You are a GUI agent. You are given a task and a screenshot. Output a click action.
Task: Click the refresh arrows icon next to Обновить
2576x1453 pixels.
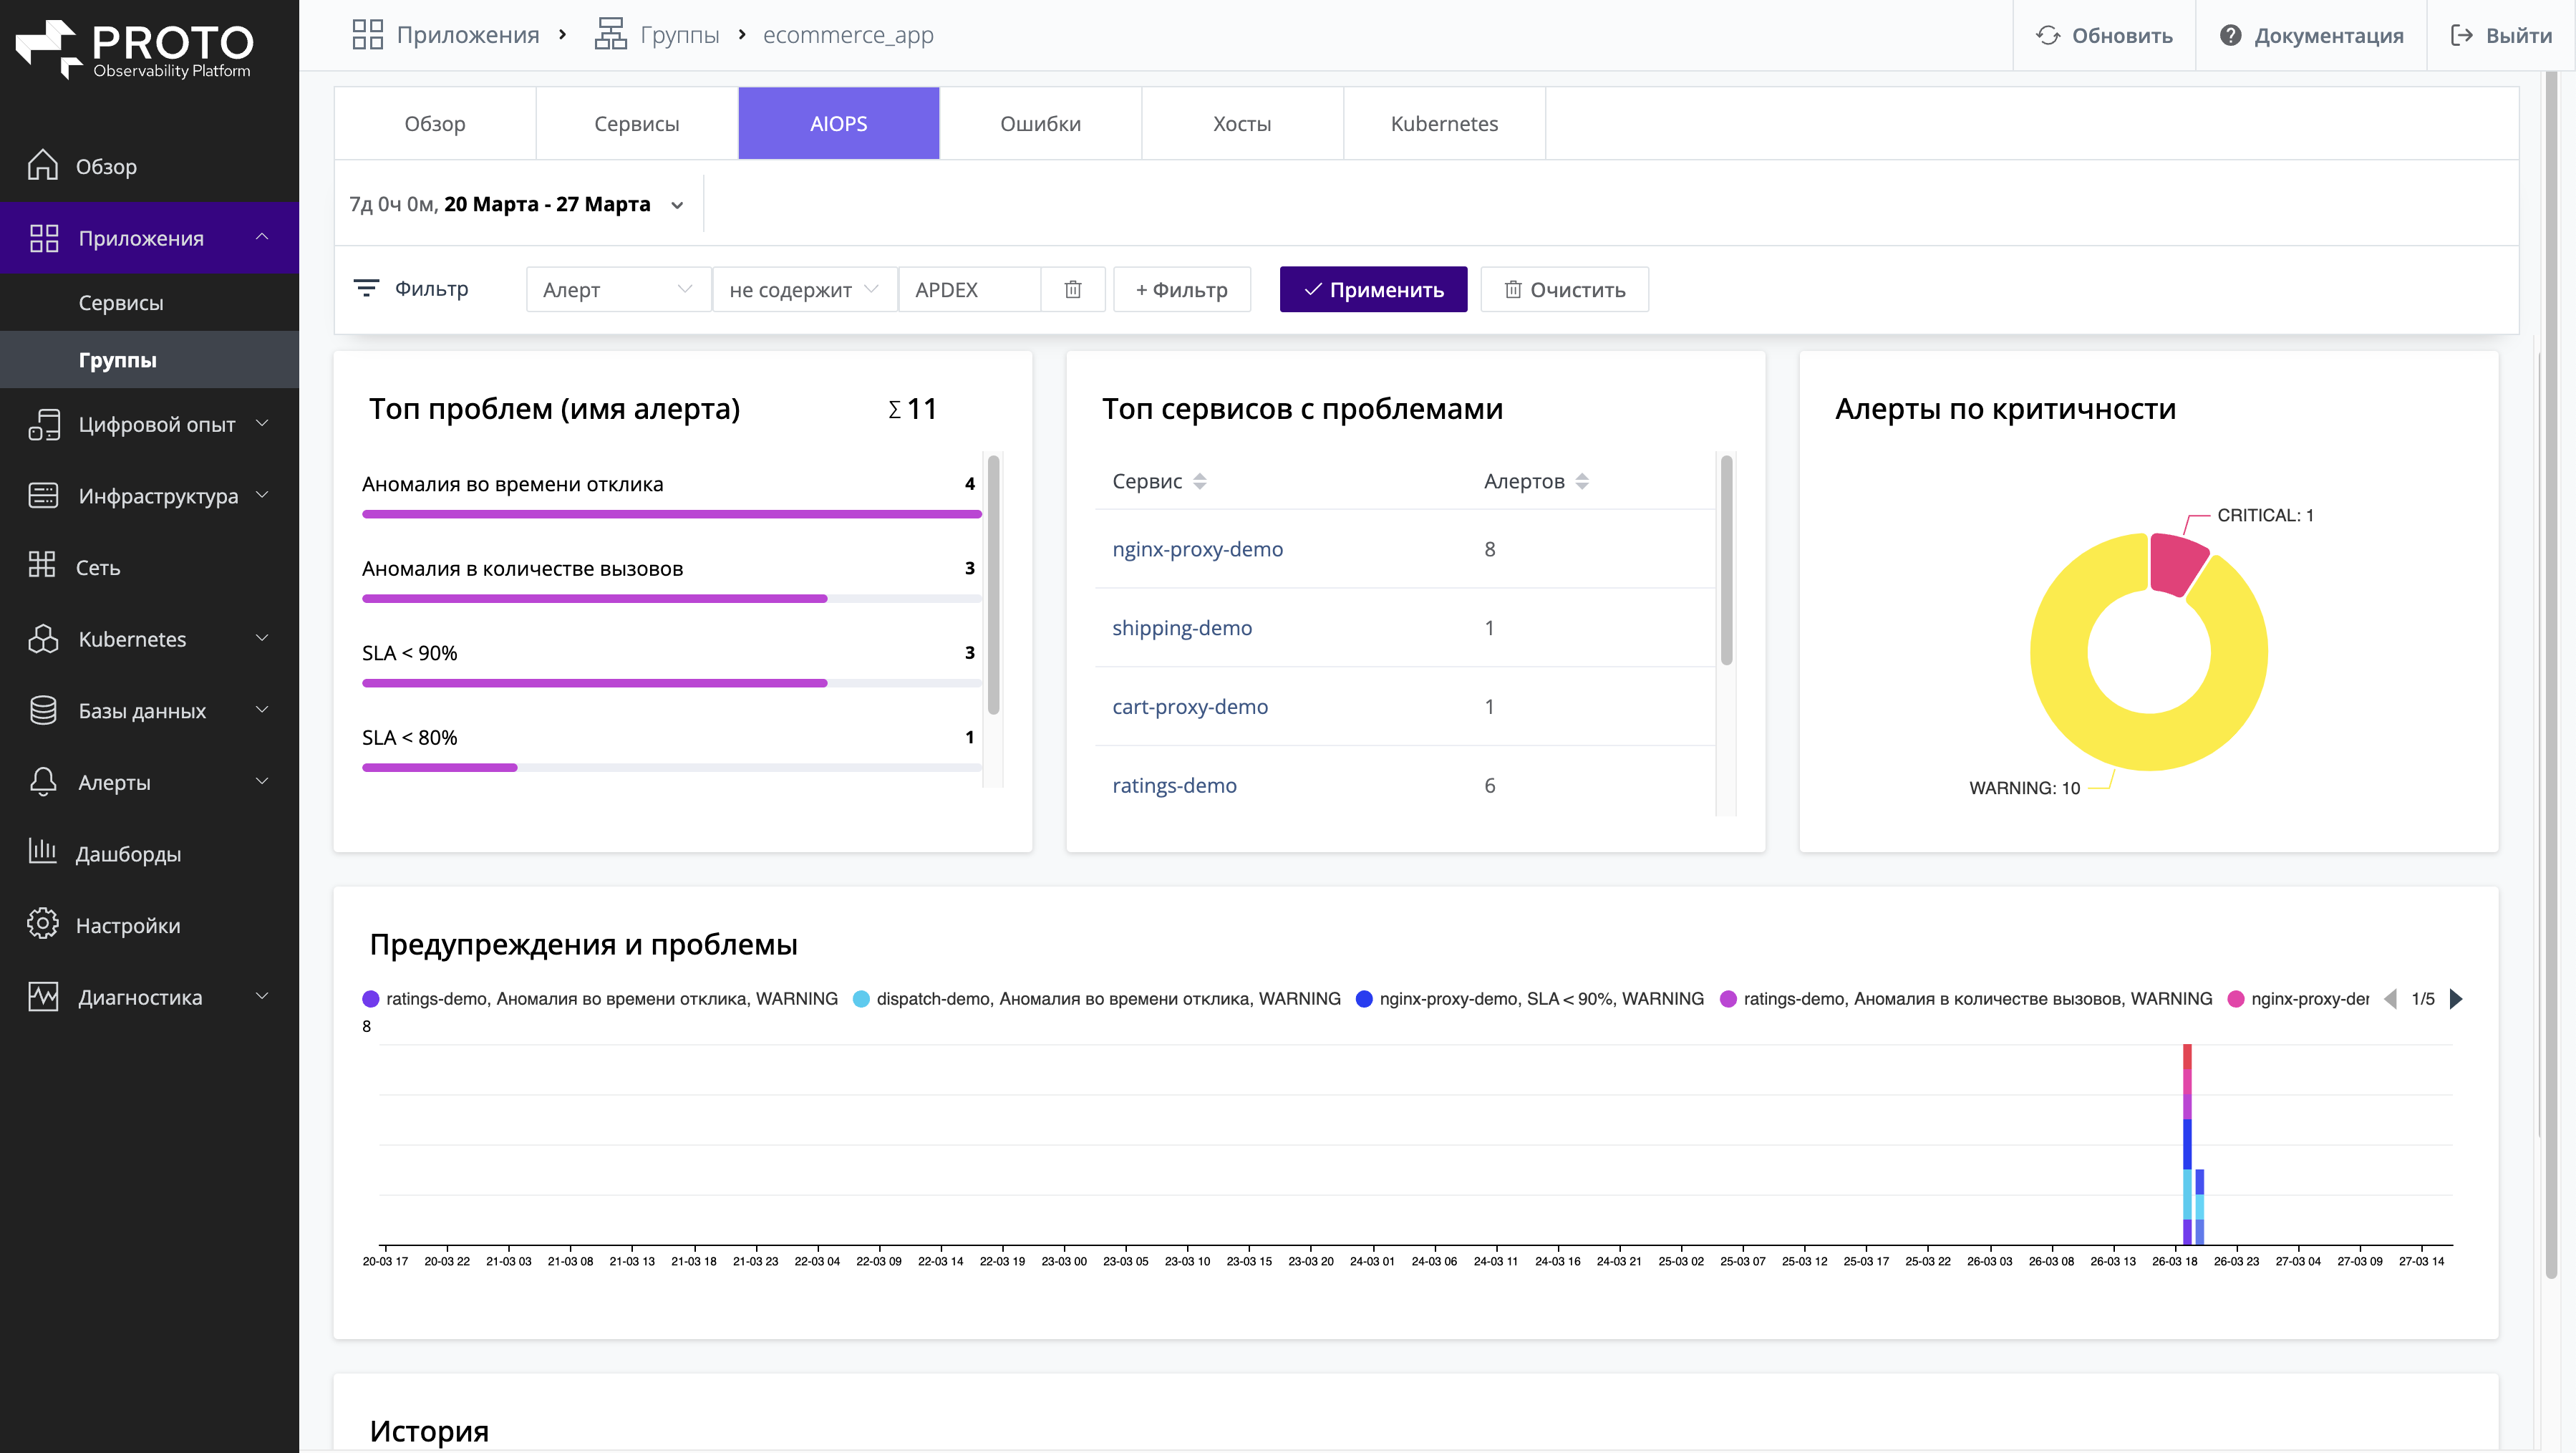2048,36
